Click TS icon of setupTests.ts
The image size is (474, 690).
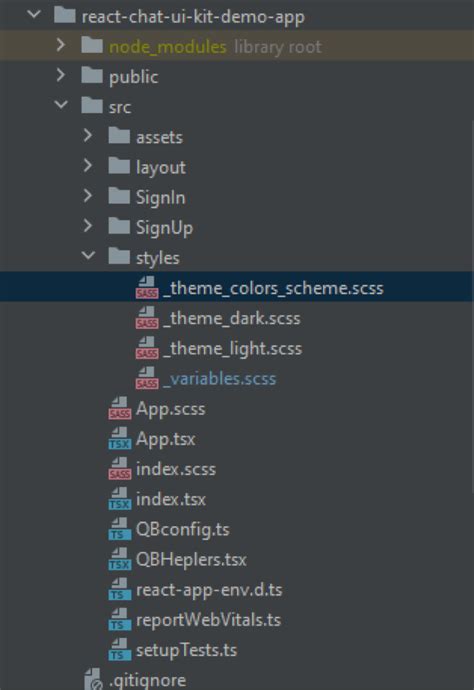tap(119, 649)
